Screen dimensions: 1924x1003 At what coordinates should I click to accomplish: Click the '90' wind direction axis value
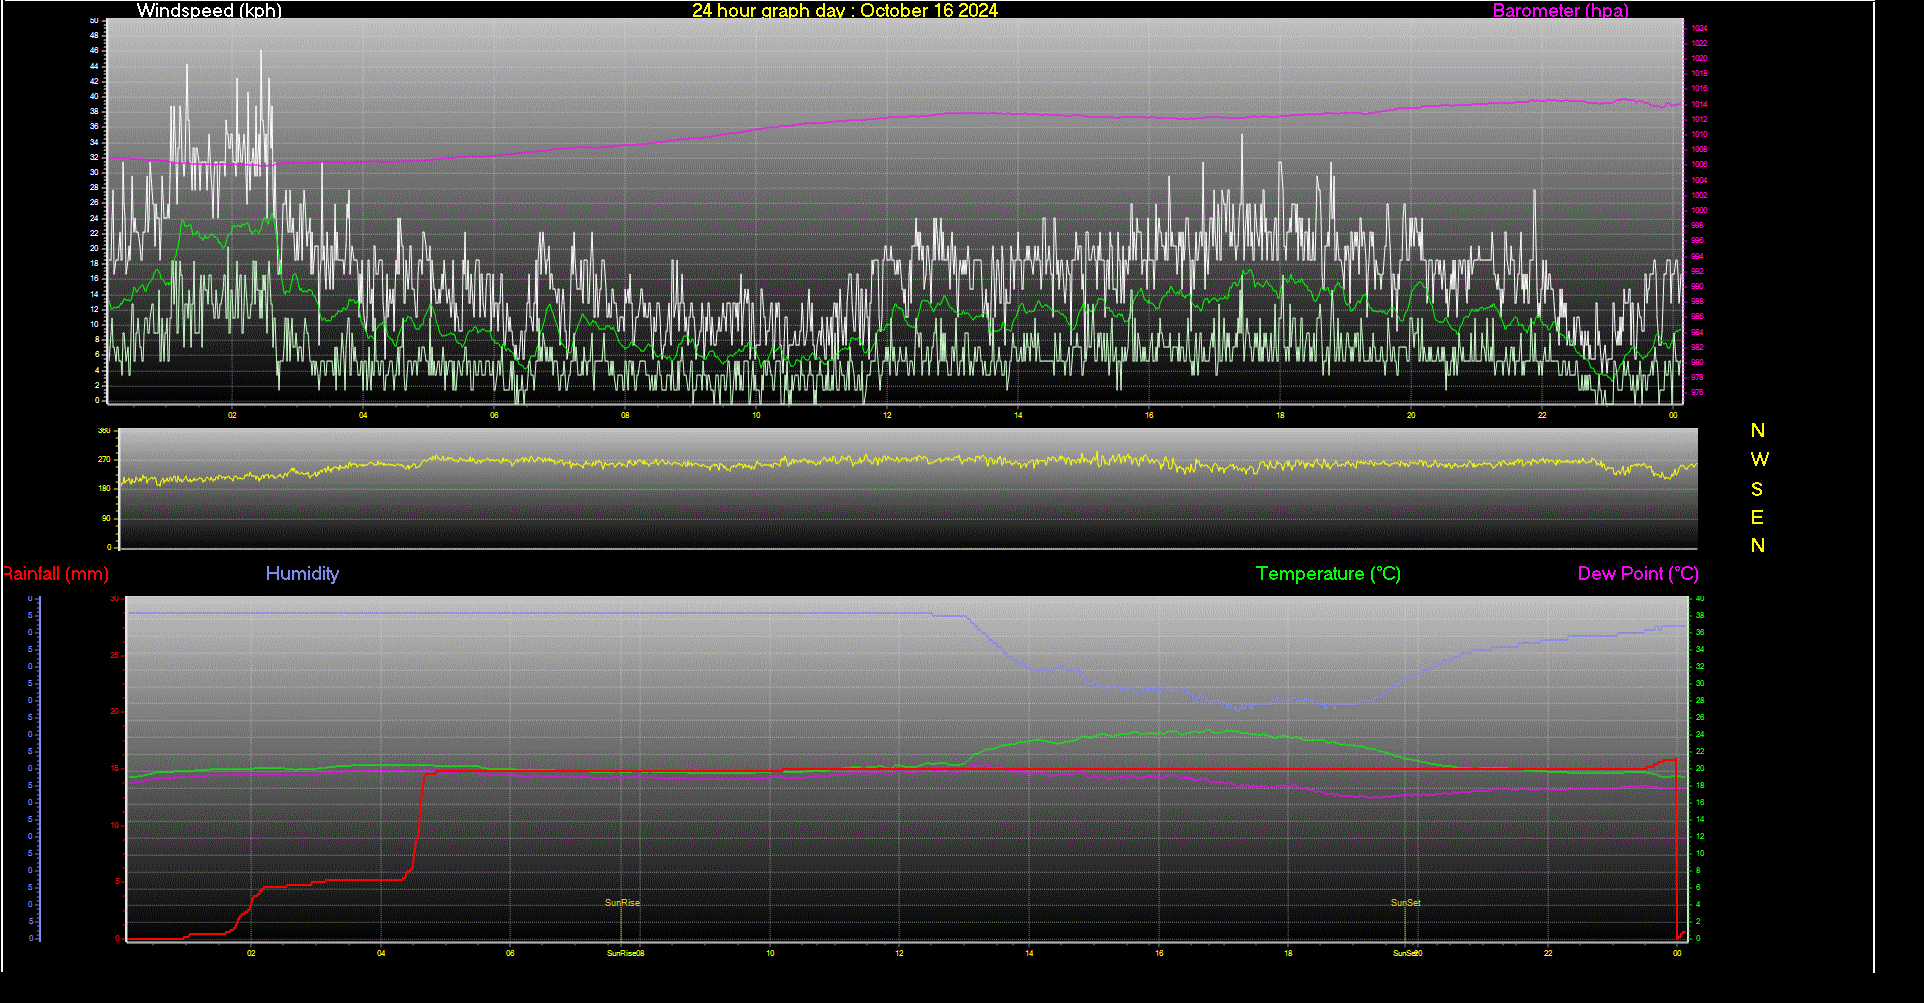pyautogui.click(x=106, y=518)
